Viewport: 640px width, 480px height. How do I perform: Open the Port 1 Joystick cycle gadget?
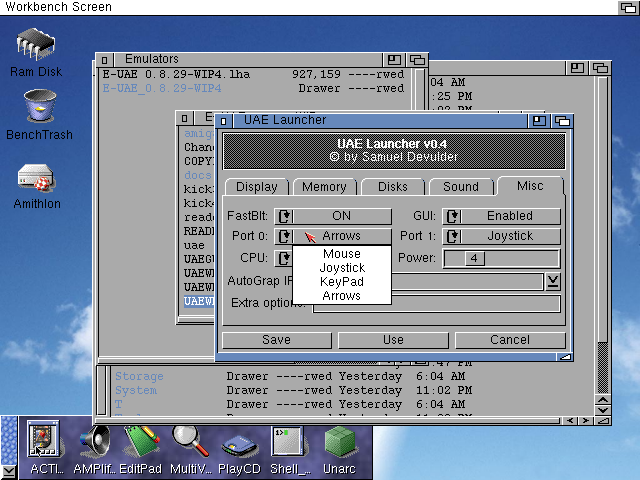click(501, 236)
